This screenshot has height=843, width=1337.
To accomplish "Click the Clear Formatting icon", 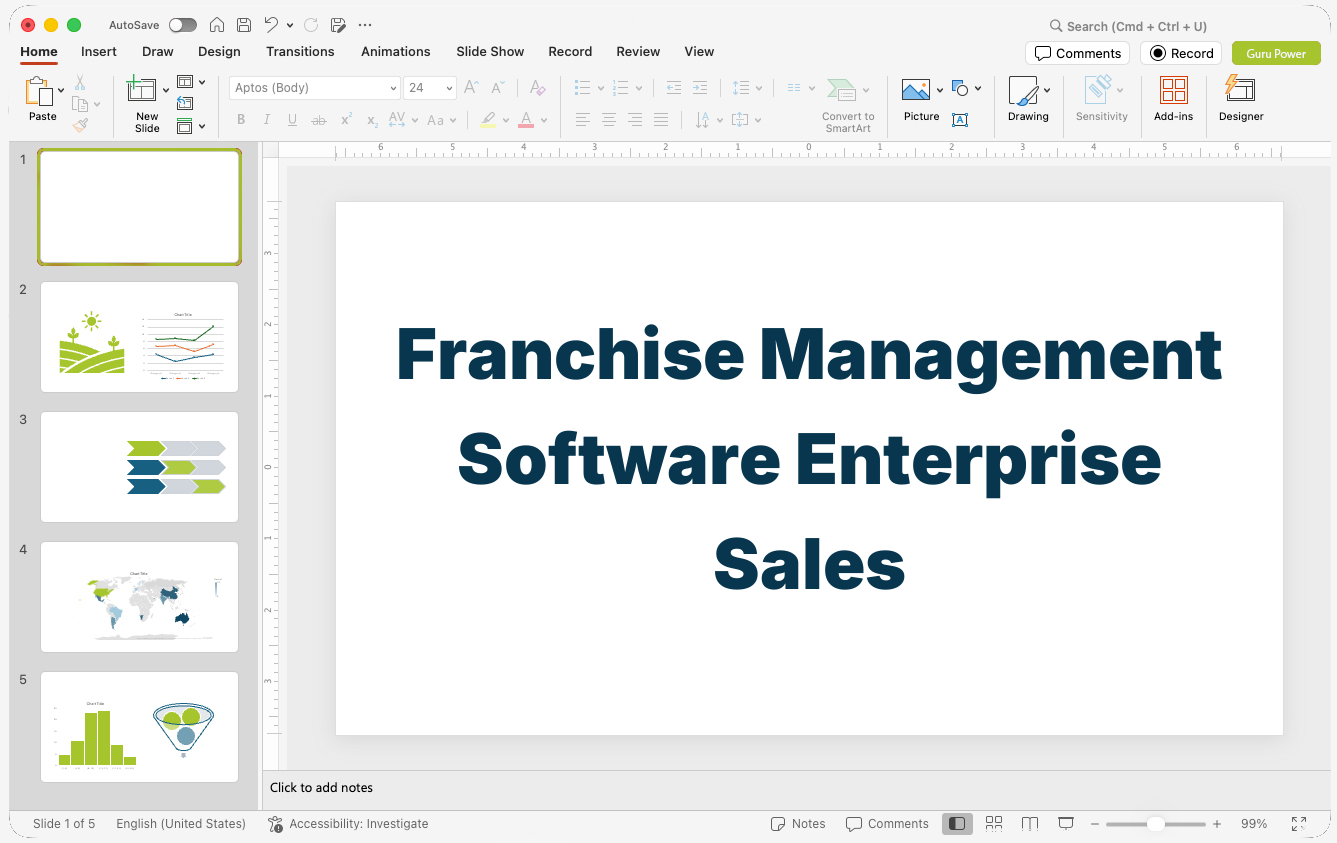I will coord(538,88).
